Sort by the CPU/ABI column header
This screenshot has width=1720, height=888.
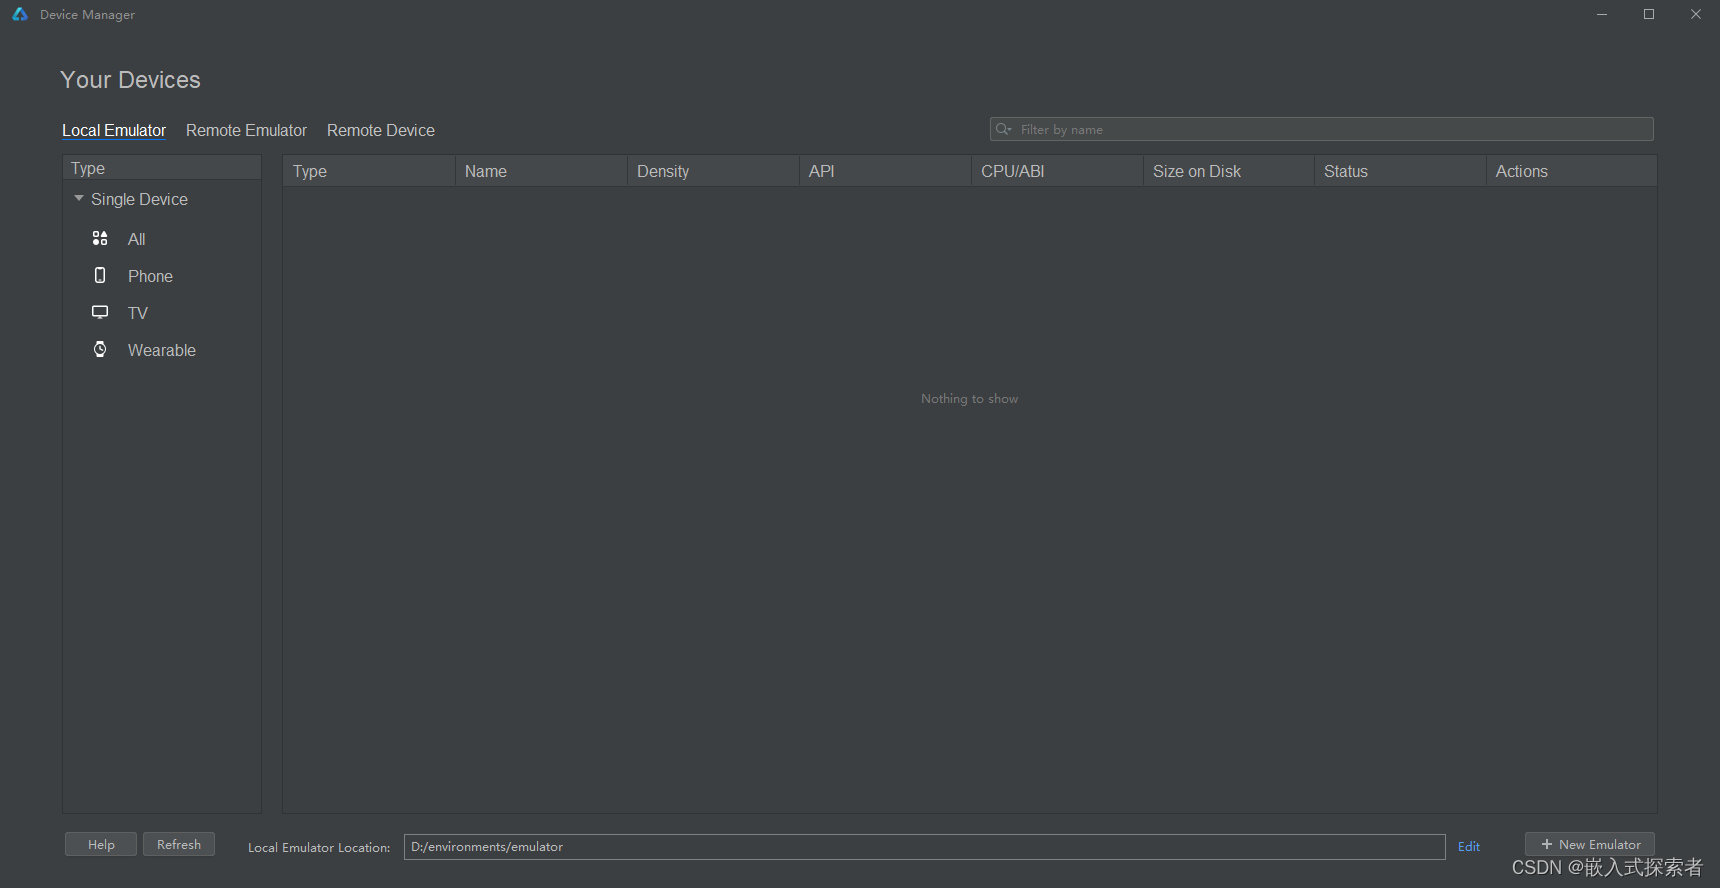1057,171
